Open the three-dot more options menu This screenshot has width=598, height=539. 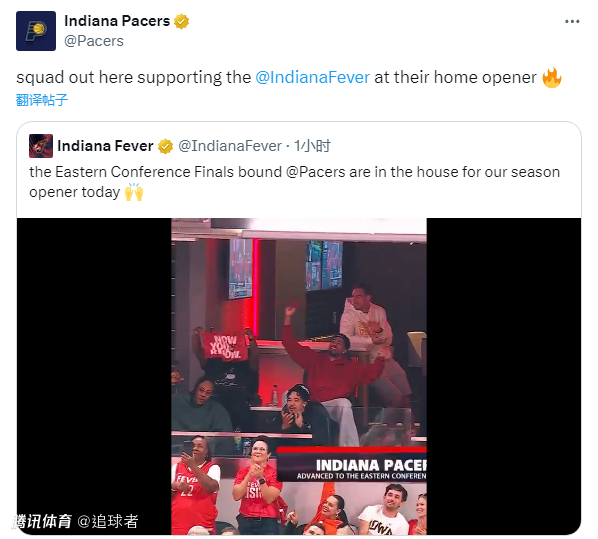572,21
